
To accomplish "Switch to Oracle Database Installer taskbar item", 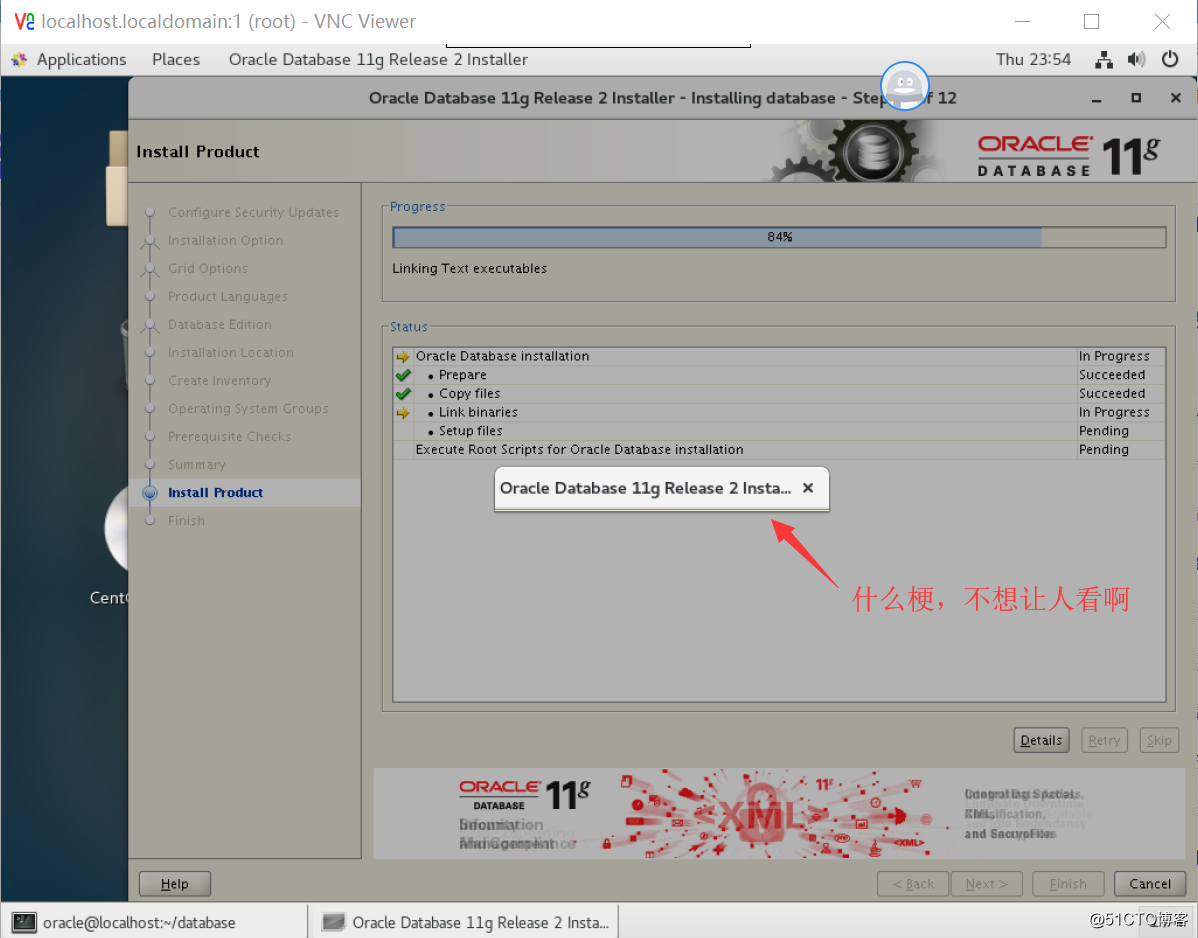I will [x=465, y=922].
